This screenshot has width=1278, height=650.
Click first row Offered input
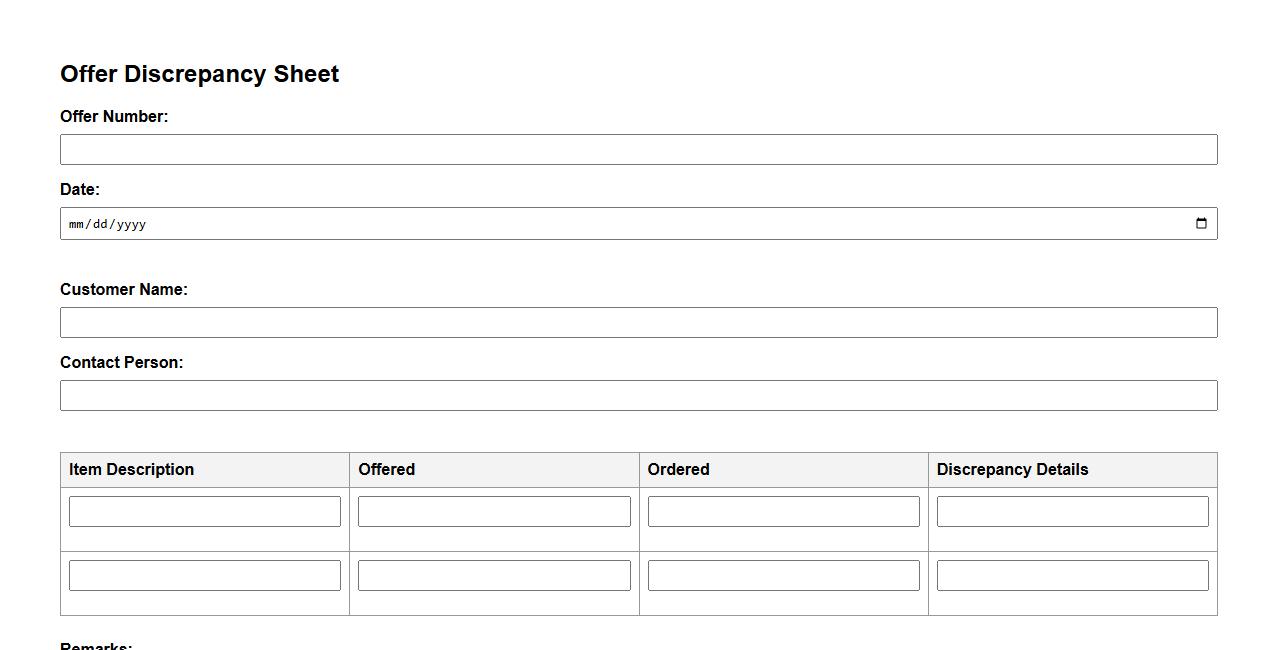click(x=494, y=511)
